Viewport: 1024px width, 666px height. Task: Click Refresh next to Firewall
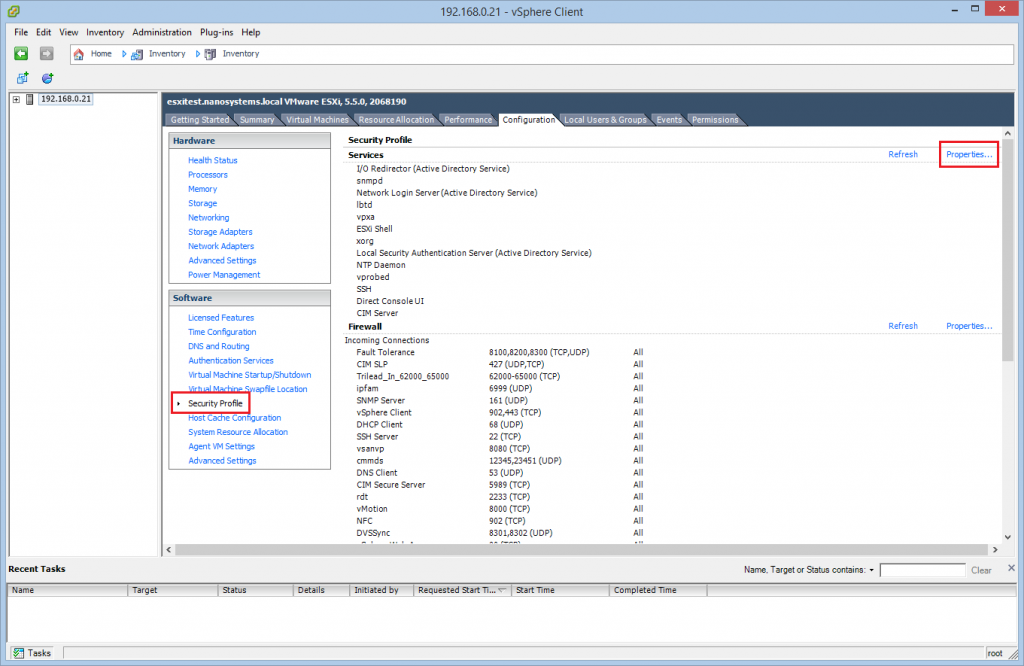point(902,325)
